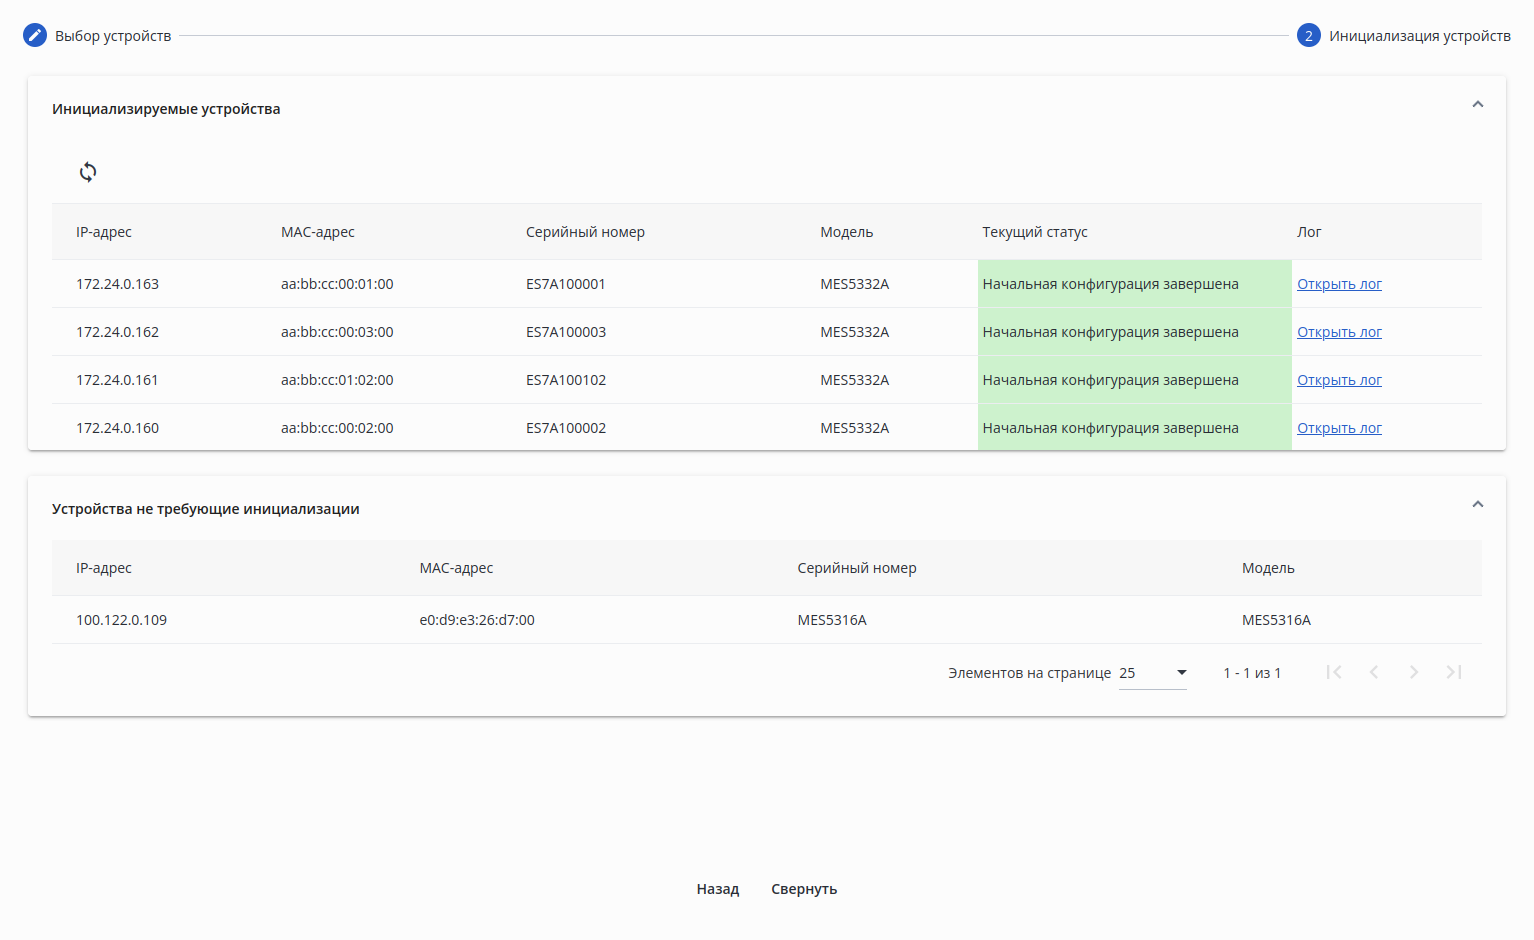Open log for device 172.24.0.160
Screen dimensions: 1534x940
1339,428
